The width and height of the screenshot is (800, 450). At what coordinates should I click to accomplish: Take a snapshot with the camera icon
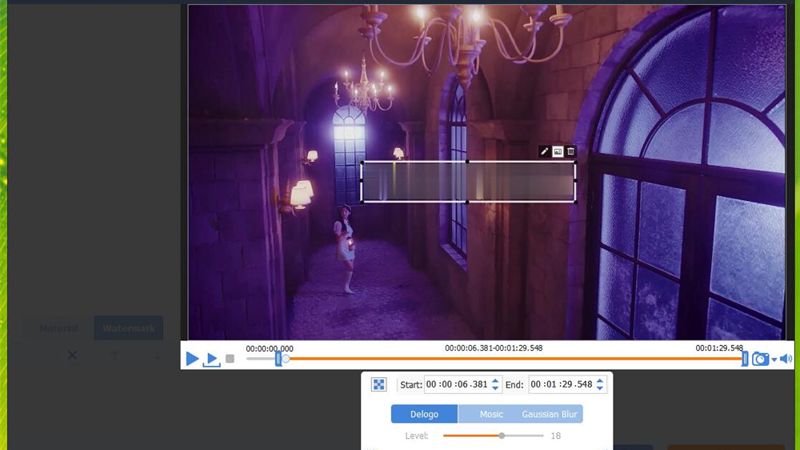pos(760,359)
